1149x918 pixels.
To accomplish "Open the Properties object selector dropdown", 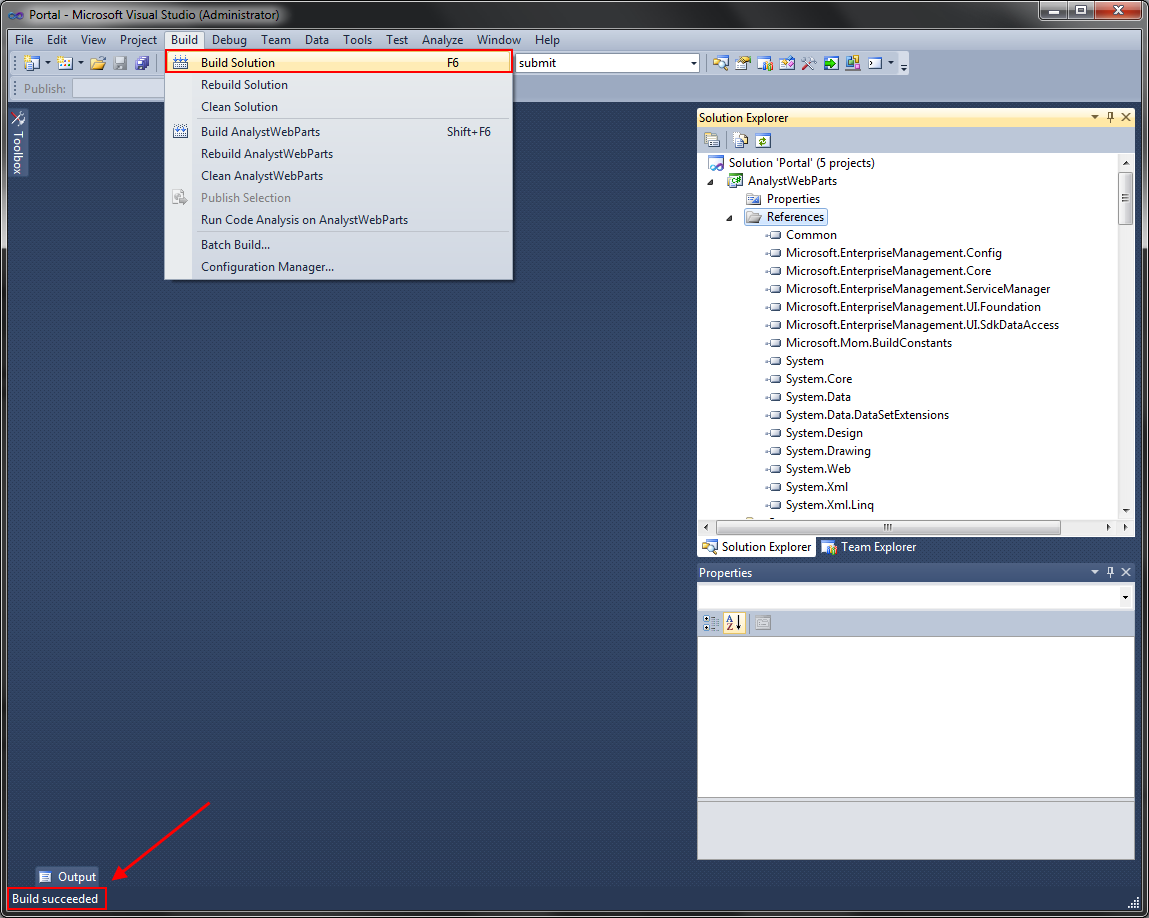I will [1126, 598].
